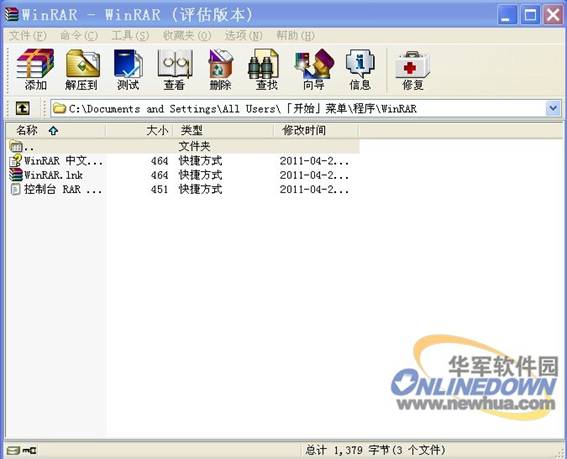Open the 文件(F) menu
The height and width of the screenshot is (459, 567).
[x=27, y=35]
